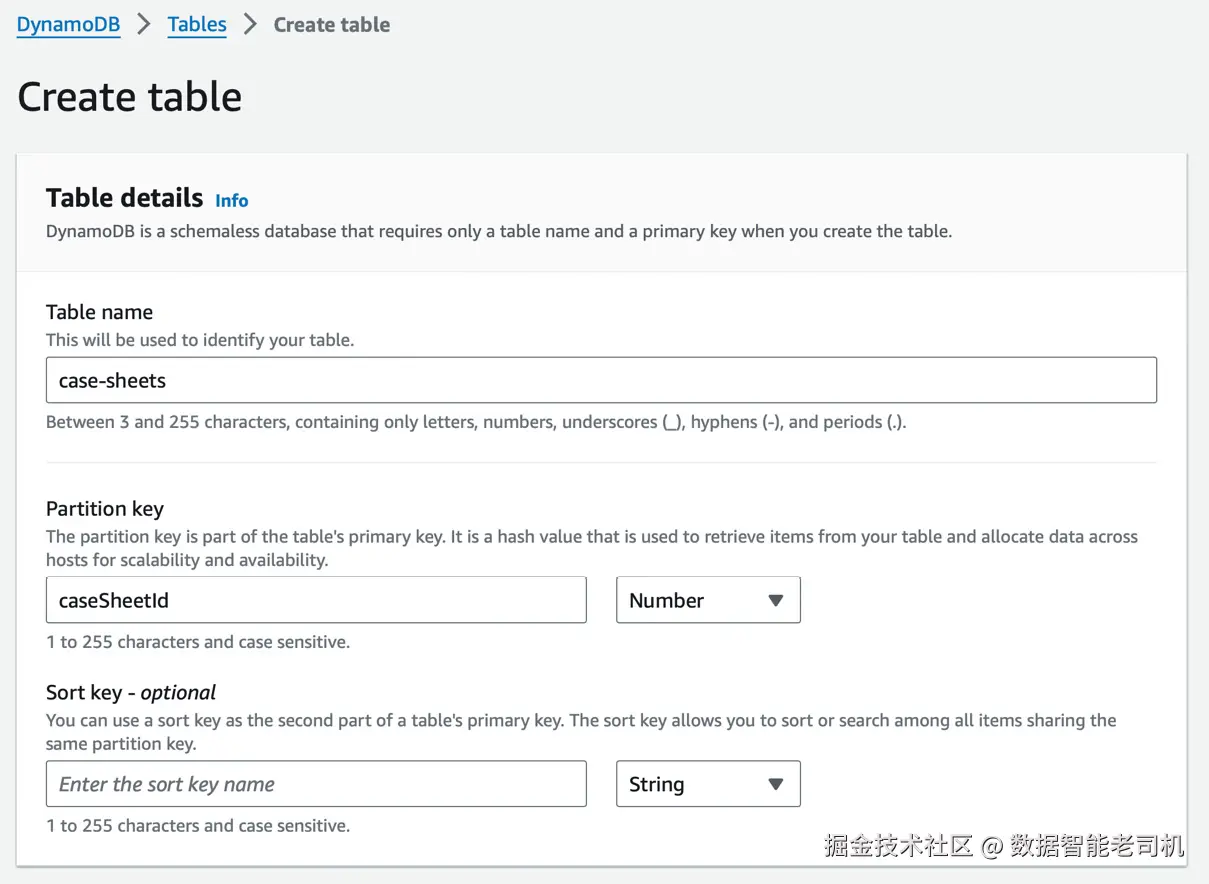Open the Info link beside Table details
Image resolution: width=1209 pixels, height=884 pixels.
tap(231, 200)
